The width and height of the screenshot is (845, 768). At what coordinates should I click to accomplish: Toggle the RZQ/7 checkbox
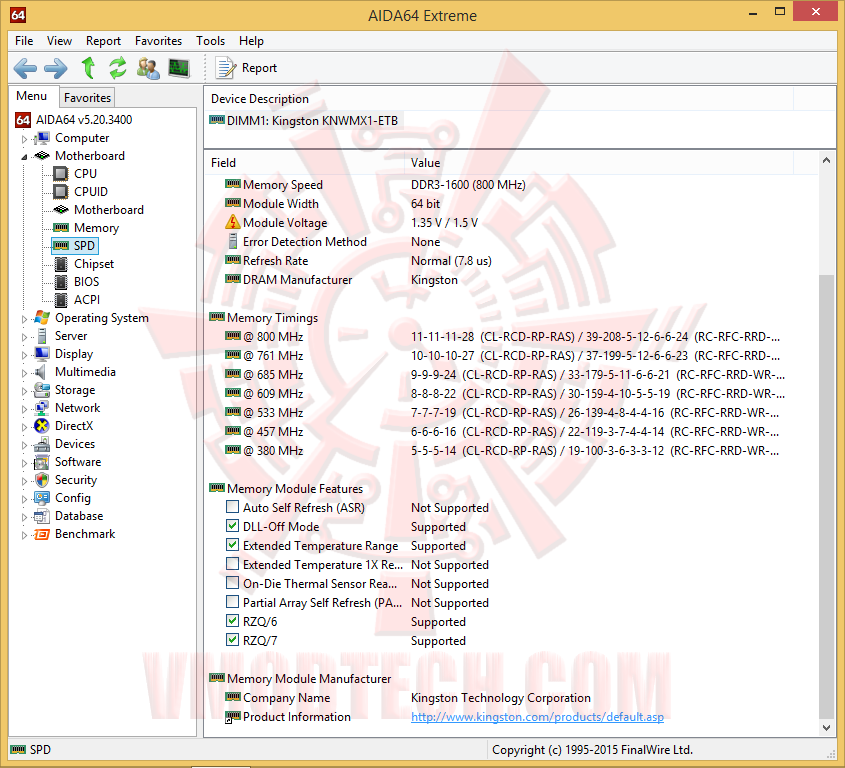pos(232,640)
